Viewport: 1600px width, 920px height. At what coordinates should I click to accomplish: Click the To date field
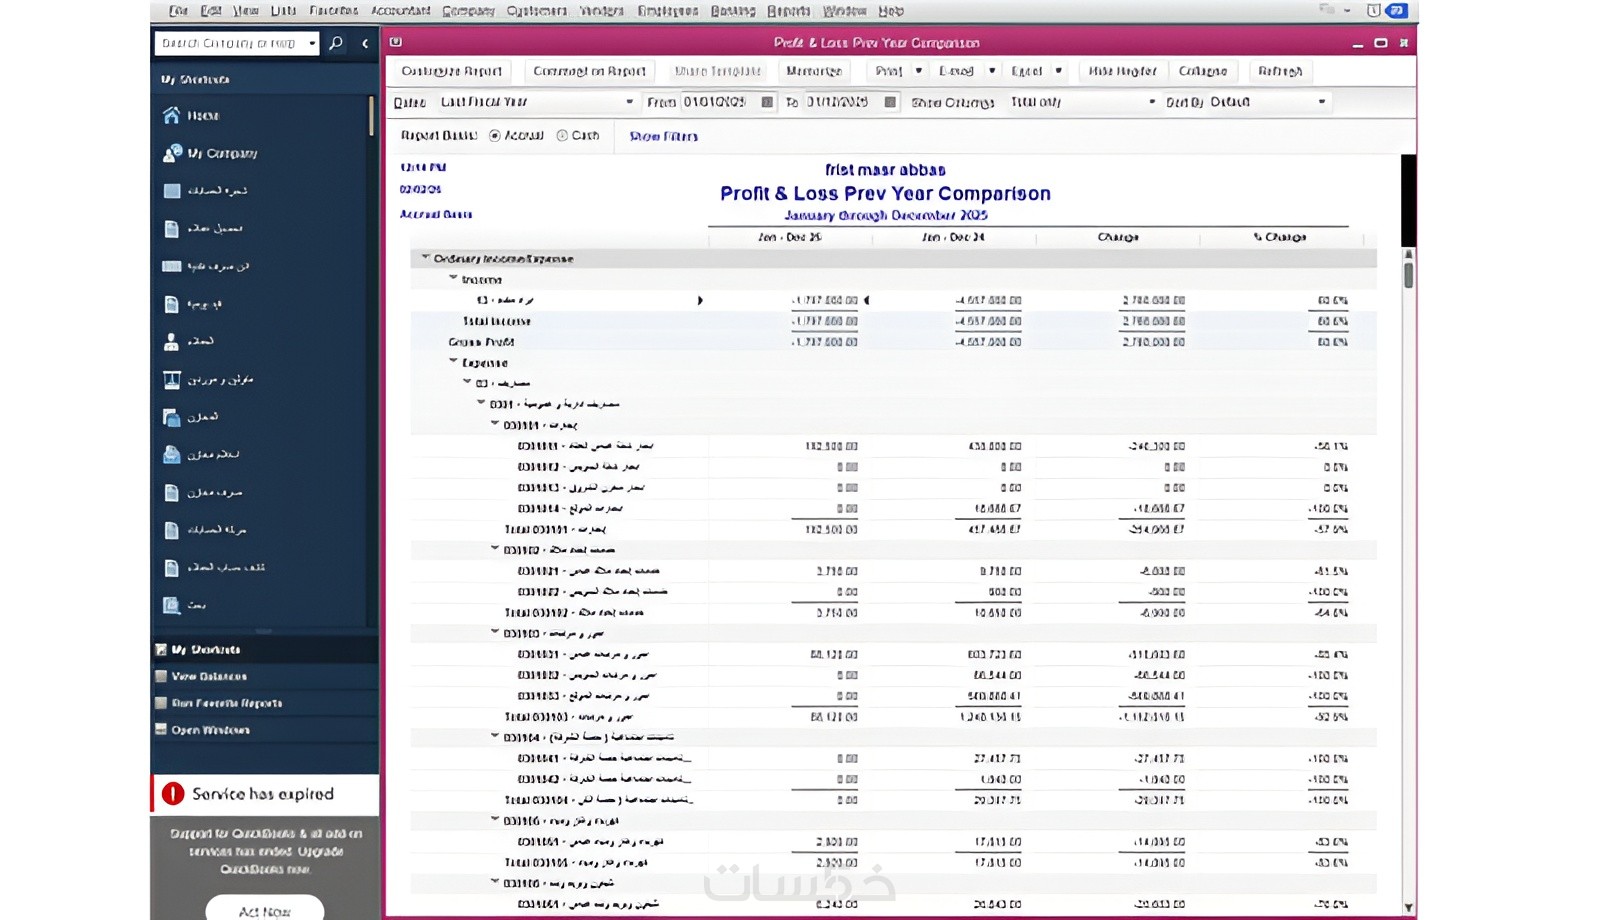pos(843,102)
